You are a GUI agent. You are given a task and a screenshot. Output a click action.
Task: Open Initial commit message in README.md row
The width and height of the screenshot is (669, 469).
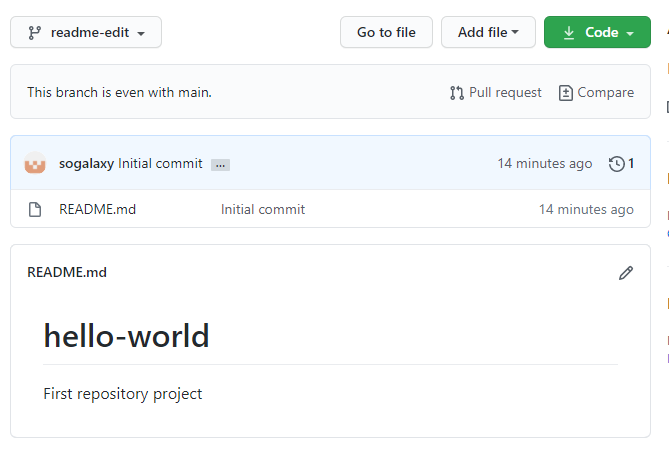[x=263, y=209]
